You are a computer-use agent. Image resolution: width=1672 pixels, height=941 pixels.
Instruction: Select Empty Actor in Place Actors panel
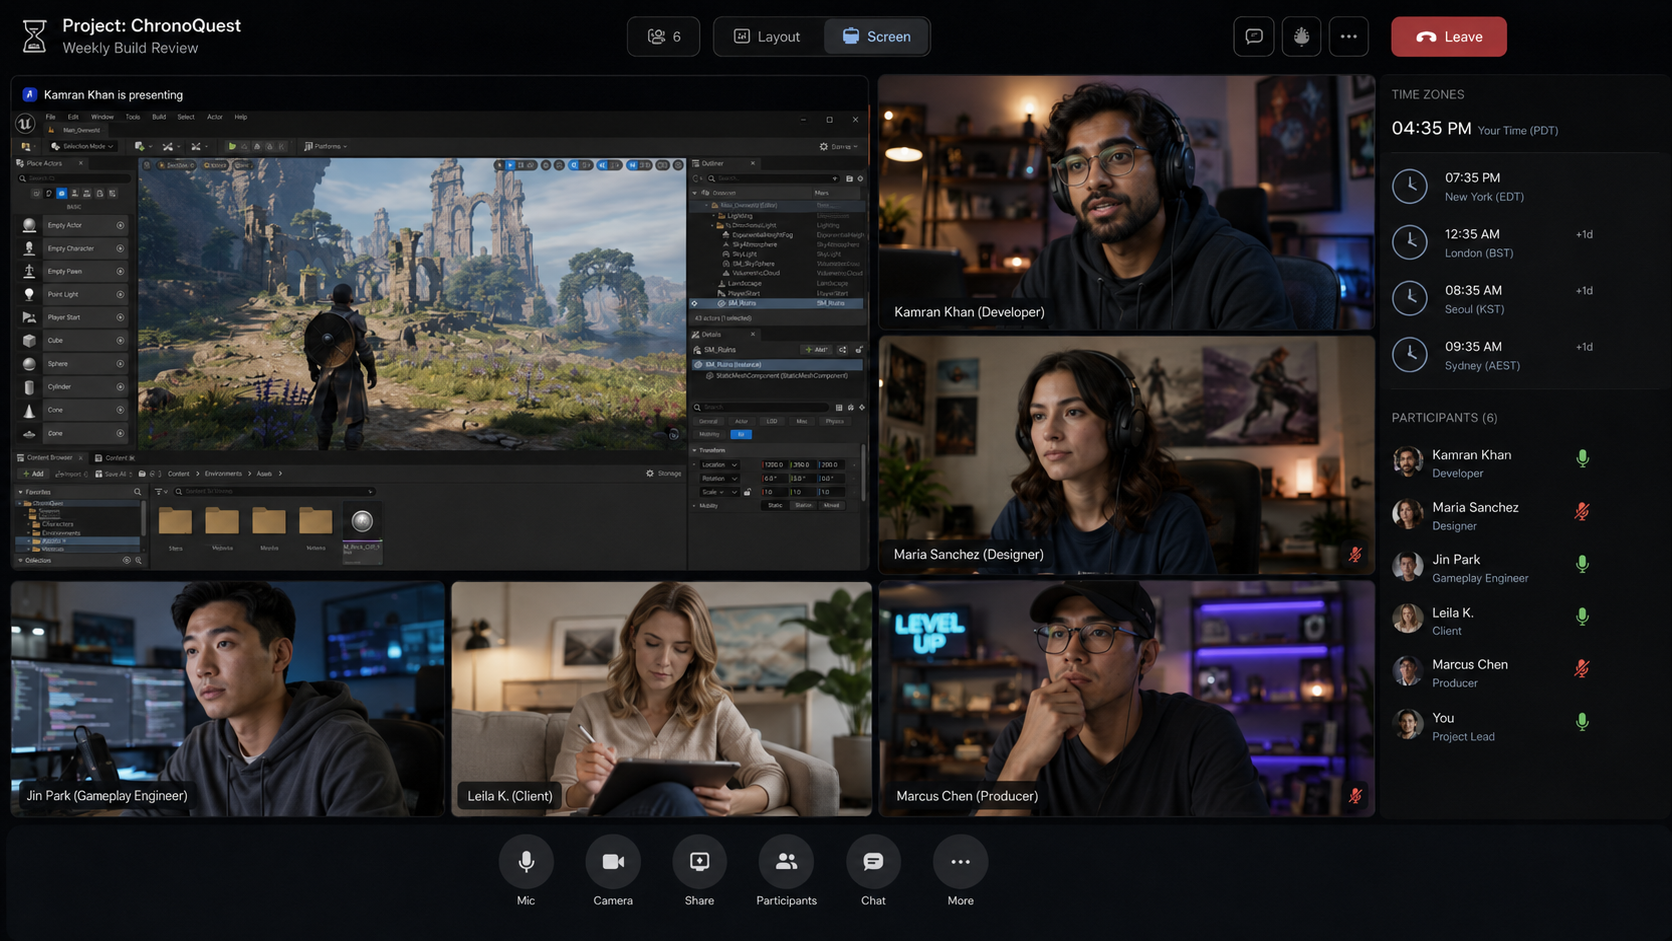(73, 225)
